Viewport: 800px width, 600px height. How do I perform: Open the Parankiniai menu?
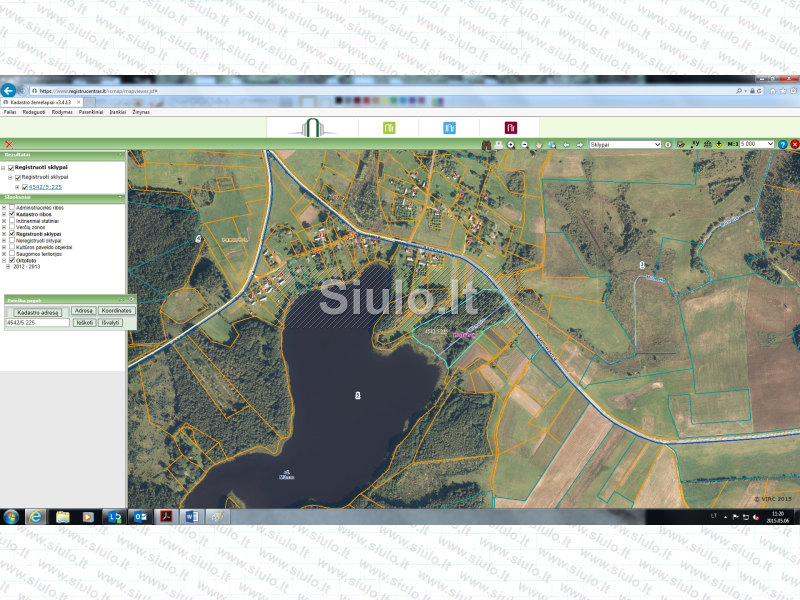[x=91, y=112]
